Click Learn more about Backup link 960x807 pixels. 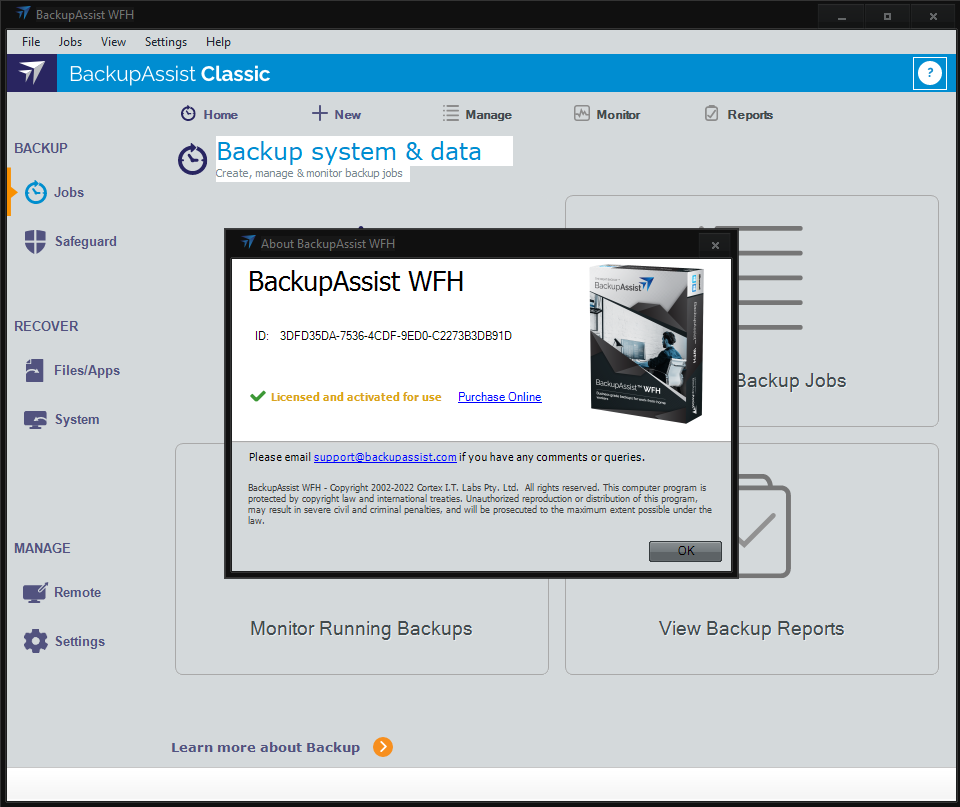(x=265, y=747)
